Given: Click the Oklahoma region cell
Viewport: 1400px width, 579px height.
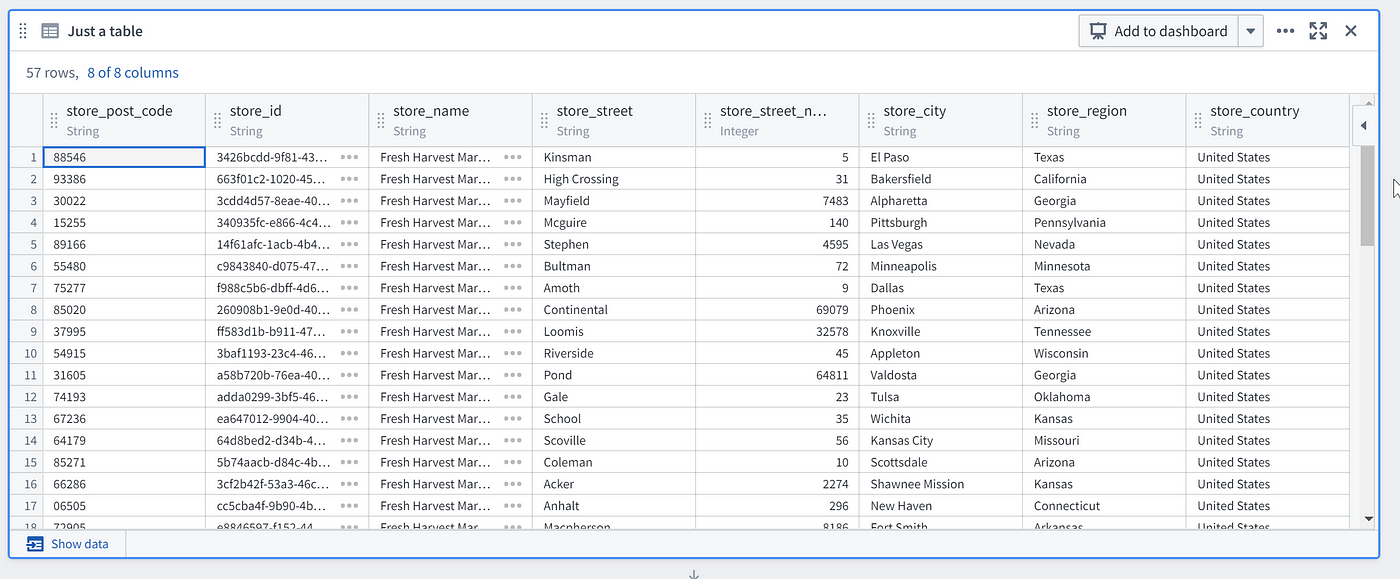Looking at the screenshot, I should coord(1104,397).
